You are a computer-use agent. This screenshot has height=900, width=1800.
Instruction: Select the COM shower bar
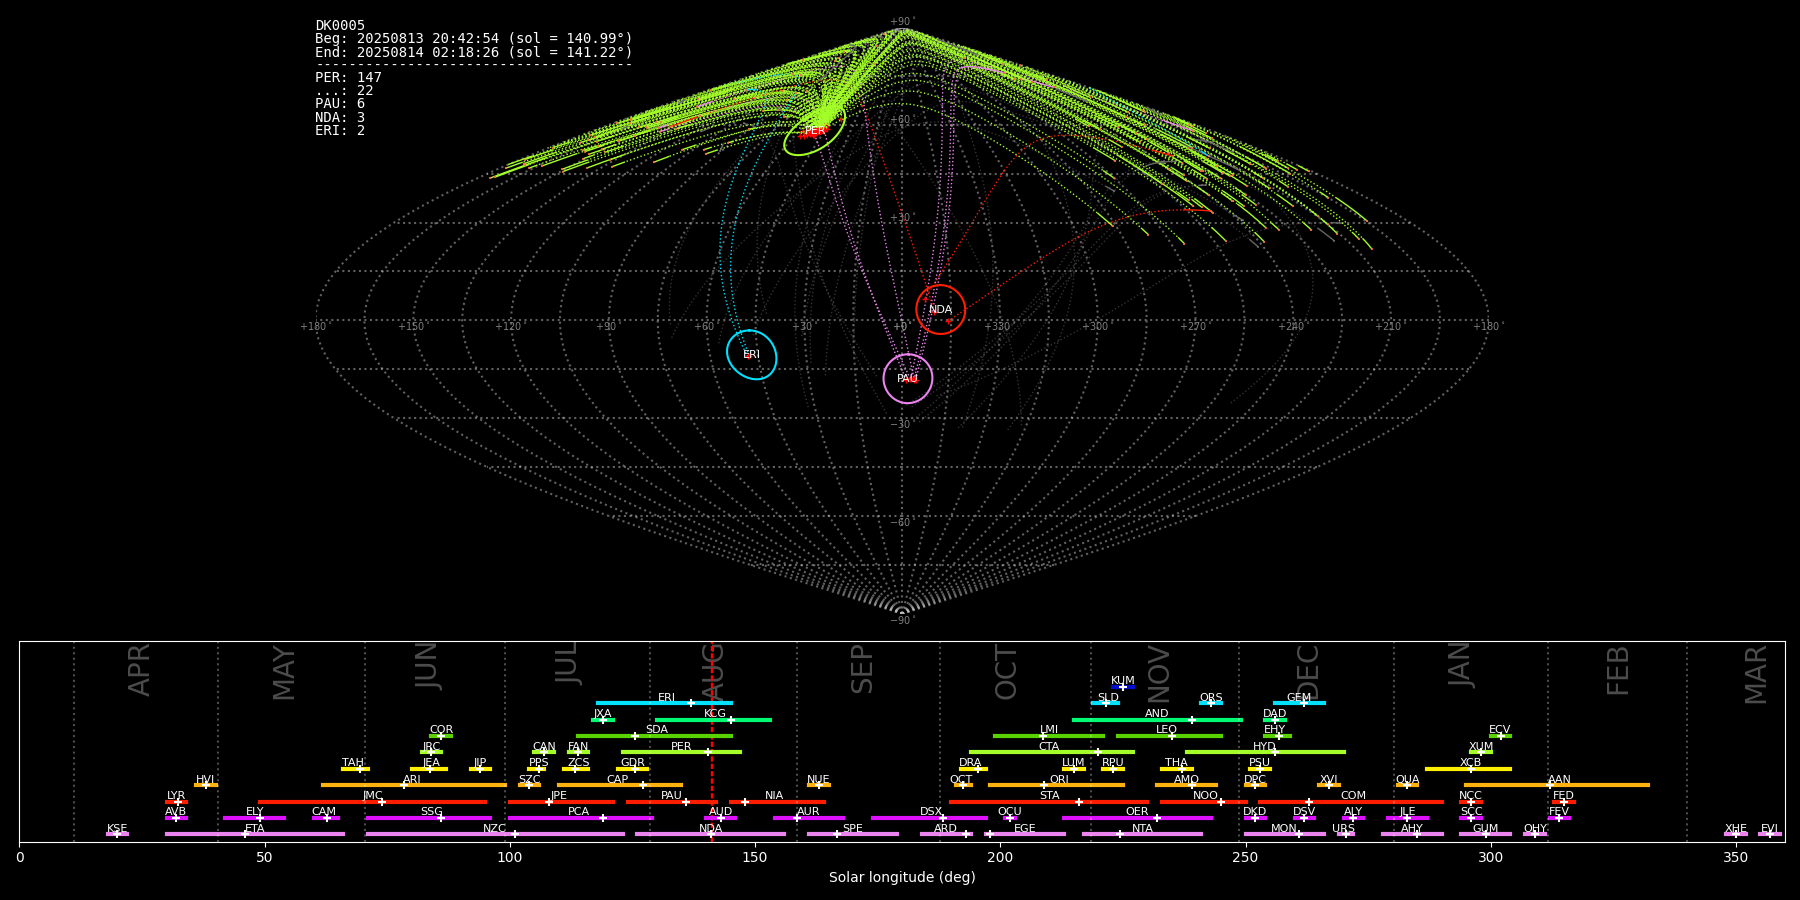point(1352,801)
